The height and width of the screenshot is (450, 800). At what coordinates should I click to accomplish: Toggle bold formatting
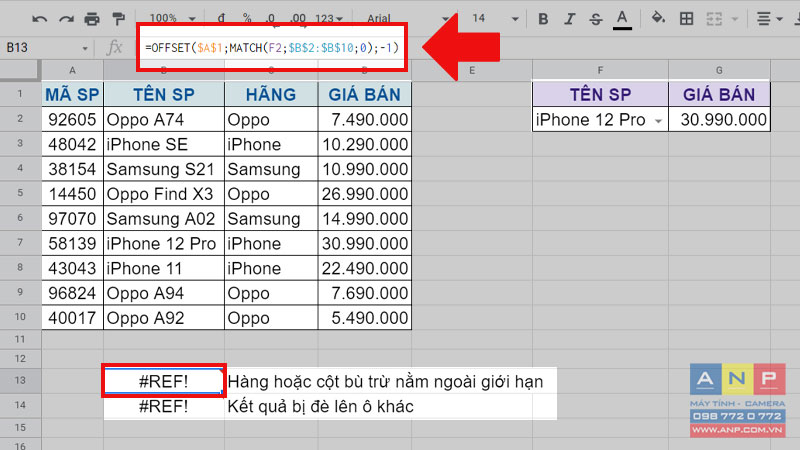(543, 19)
